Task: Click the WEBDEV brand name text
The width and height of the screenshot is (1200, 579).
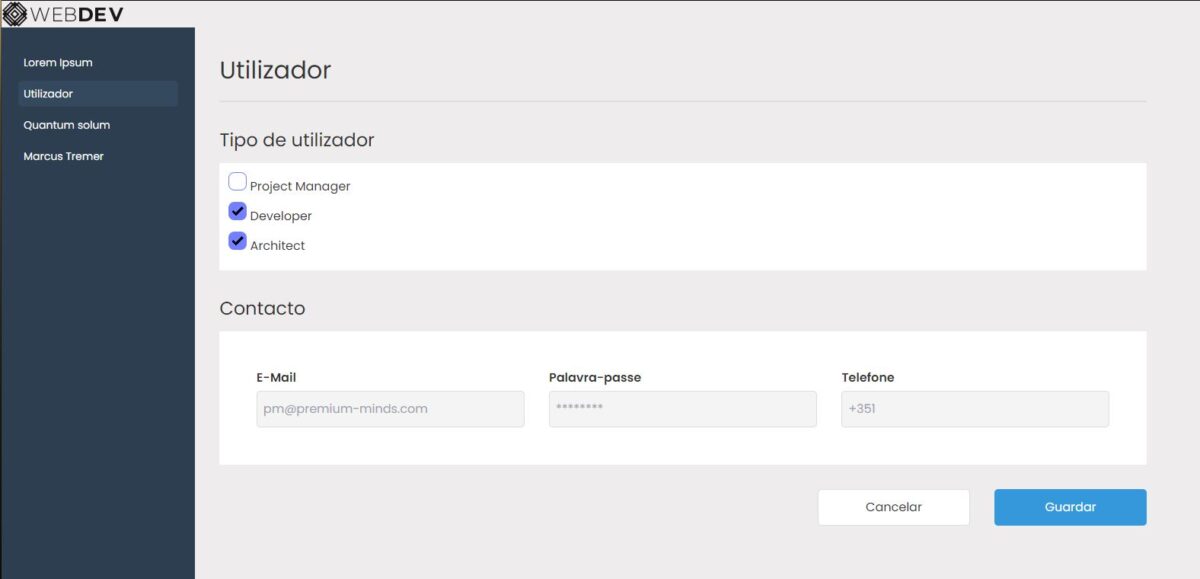Action: click(78, 14)
